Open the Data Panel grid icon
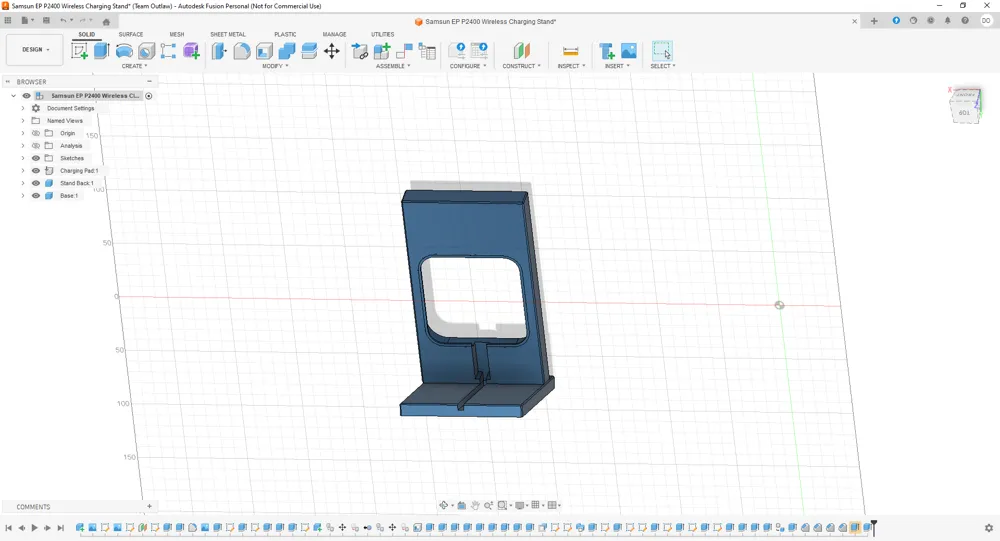Screen dimensions: 1000x541 point(8,20)
